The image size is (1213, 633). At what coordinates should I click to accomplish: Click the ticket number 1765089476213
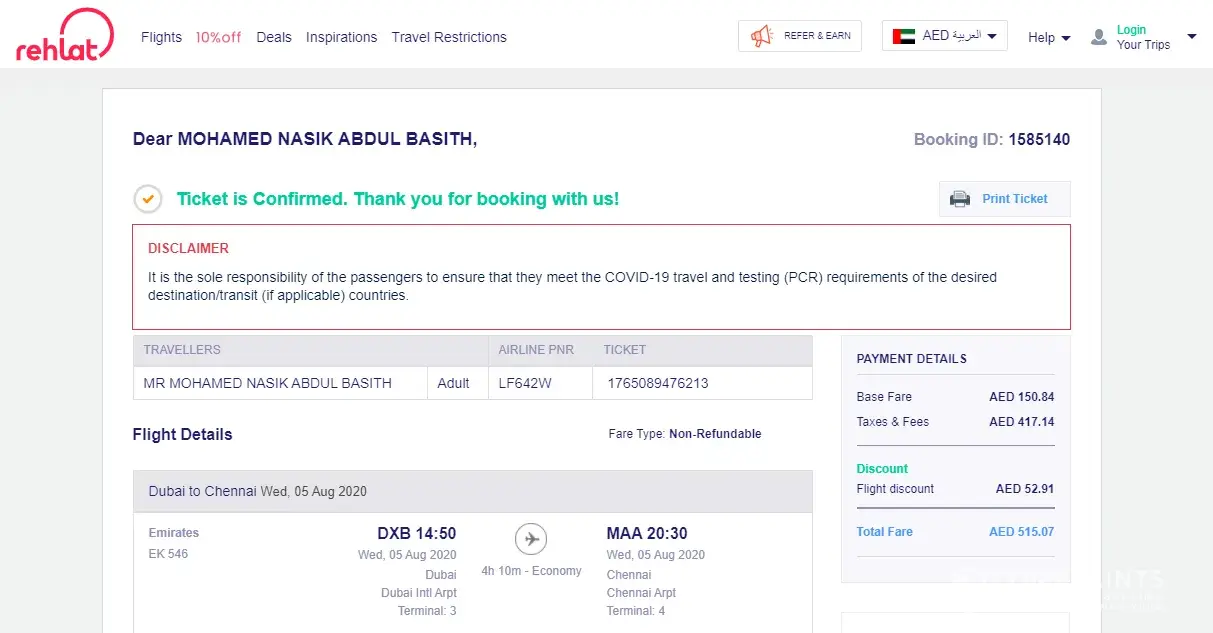(x=658, y=383)
